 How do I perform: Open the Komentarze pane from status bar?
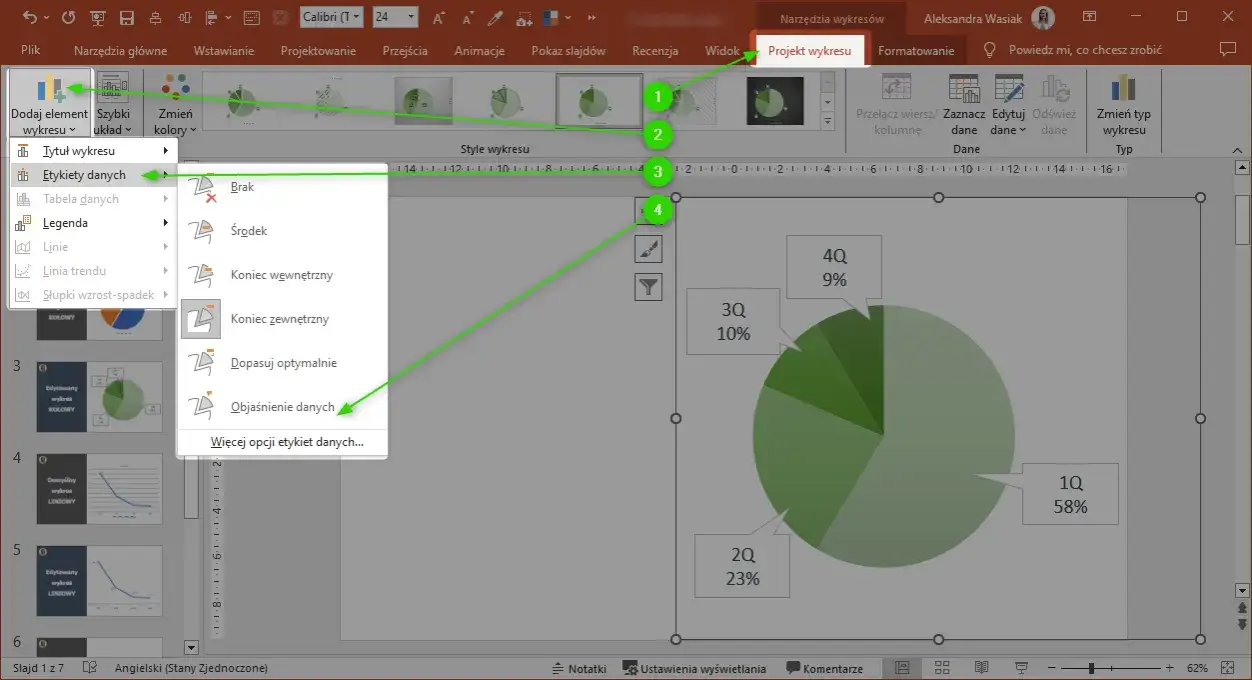824,668
